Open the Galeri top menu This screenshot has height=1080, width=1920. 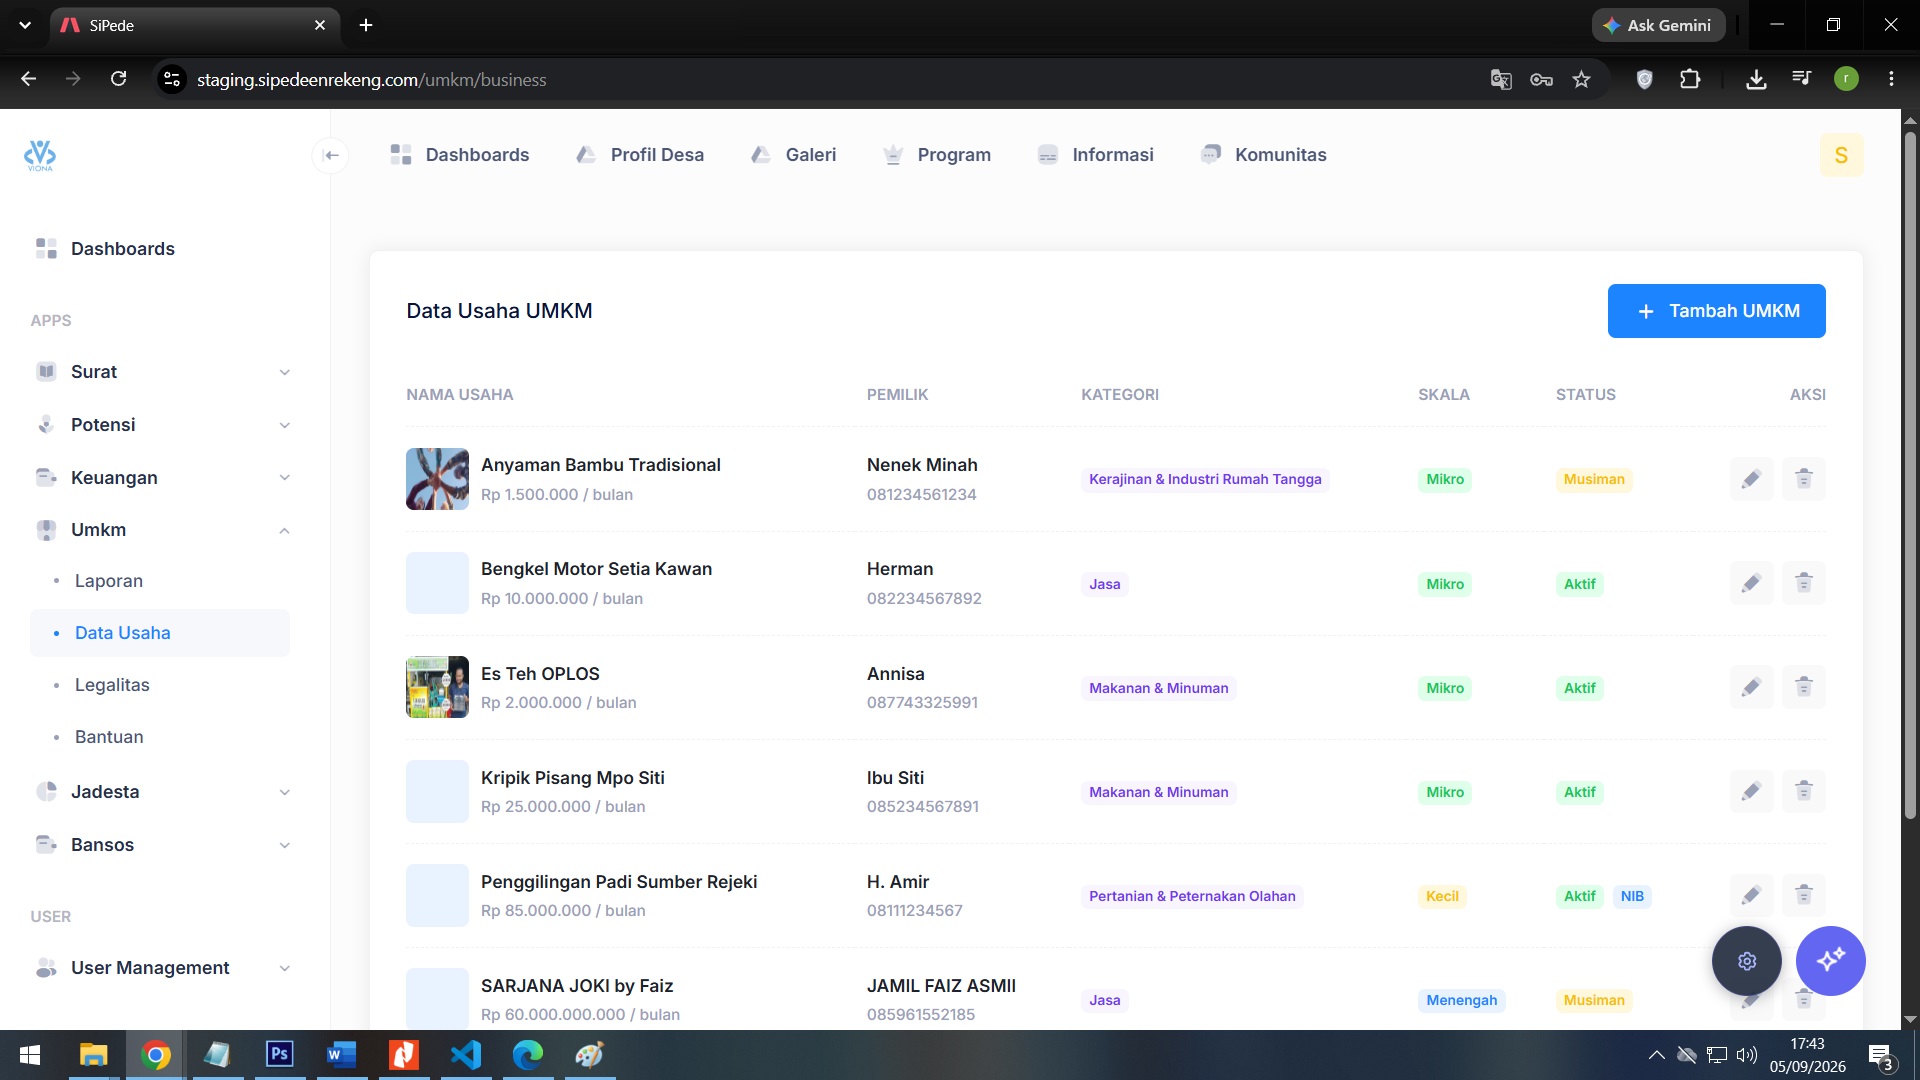(794, 155)
